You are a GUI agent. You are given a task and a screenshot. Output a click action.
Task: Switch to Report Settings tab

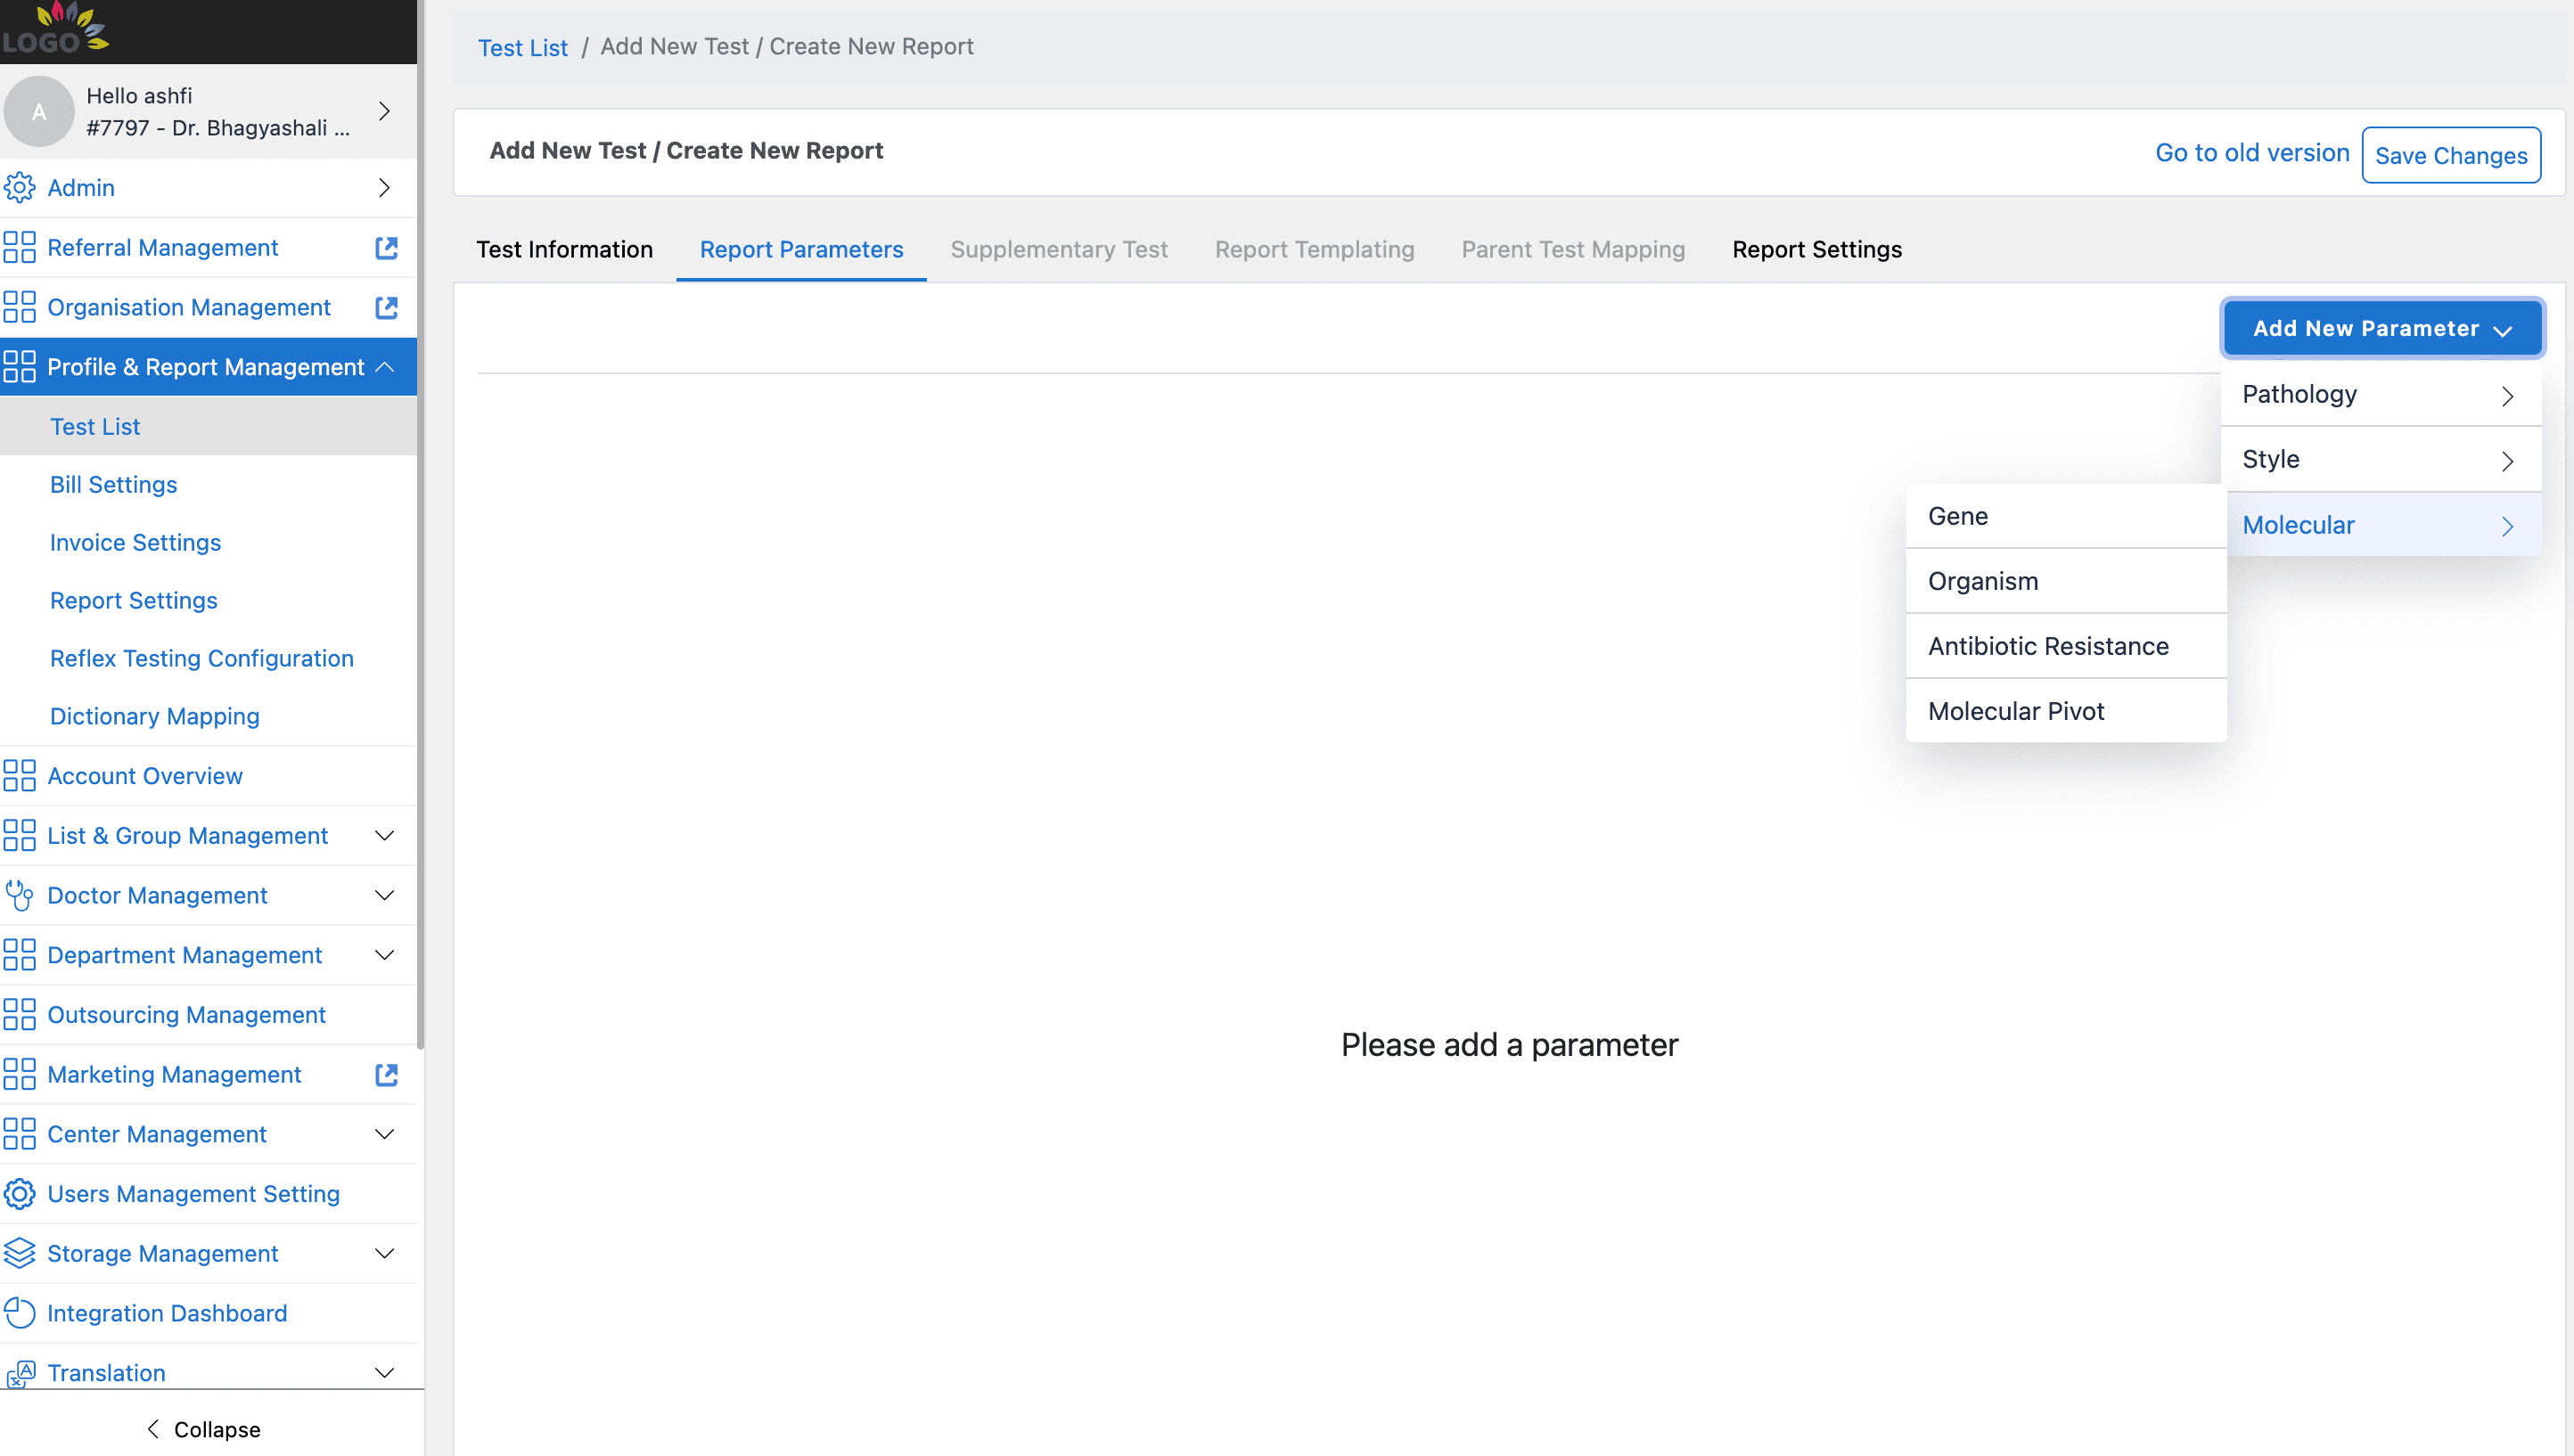[x=1816, y=249]
